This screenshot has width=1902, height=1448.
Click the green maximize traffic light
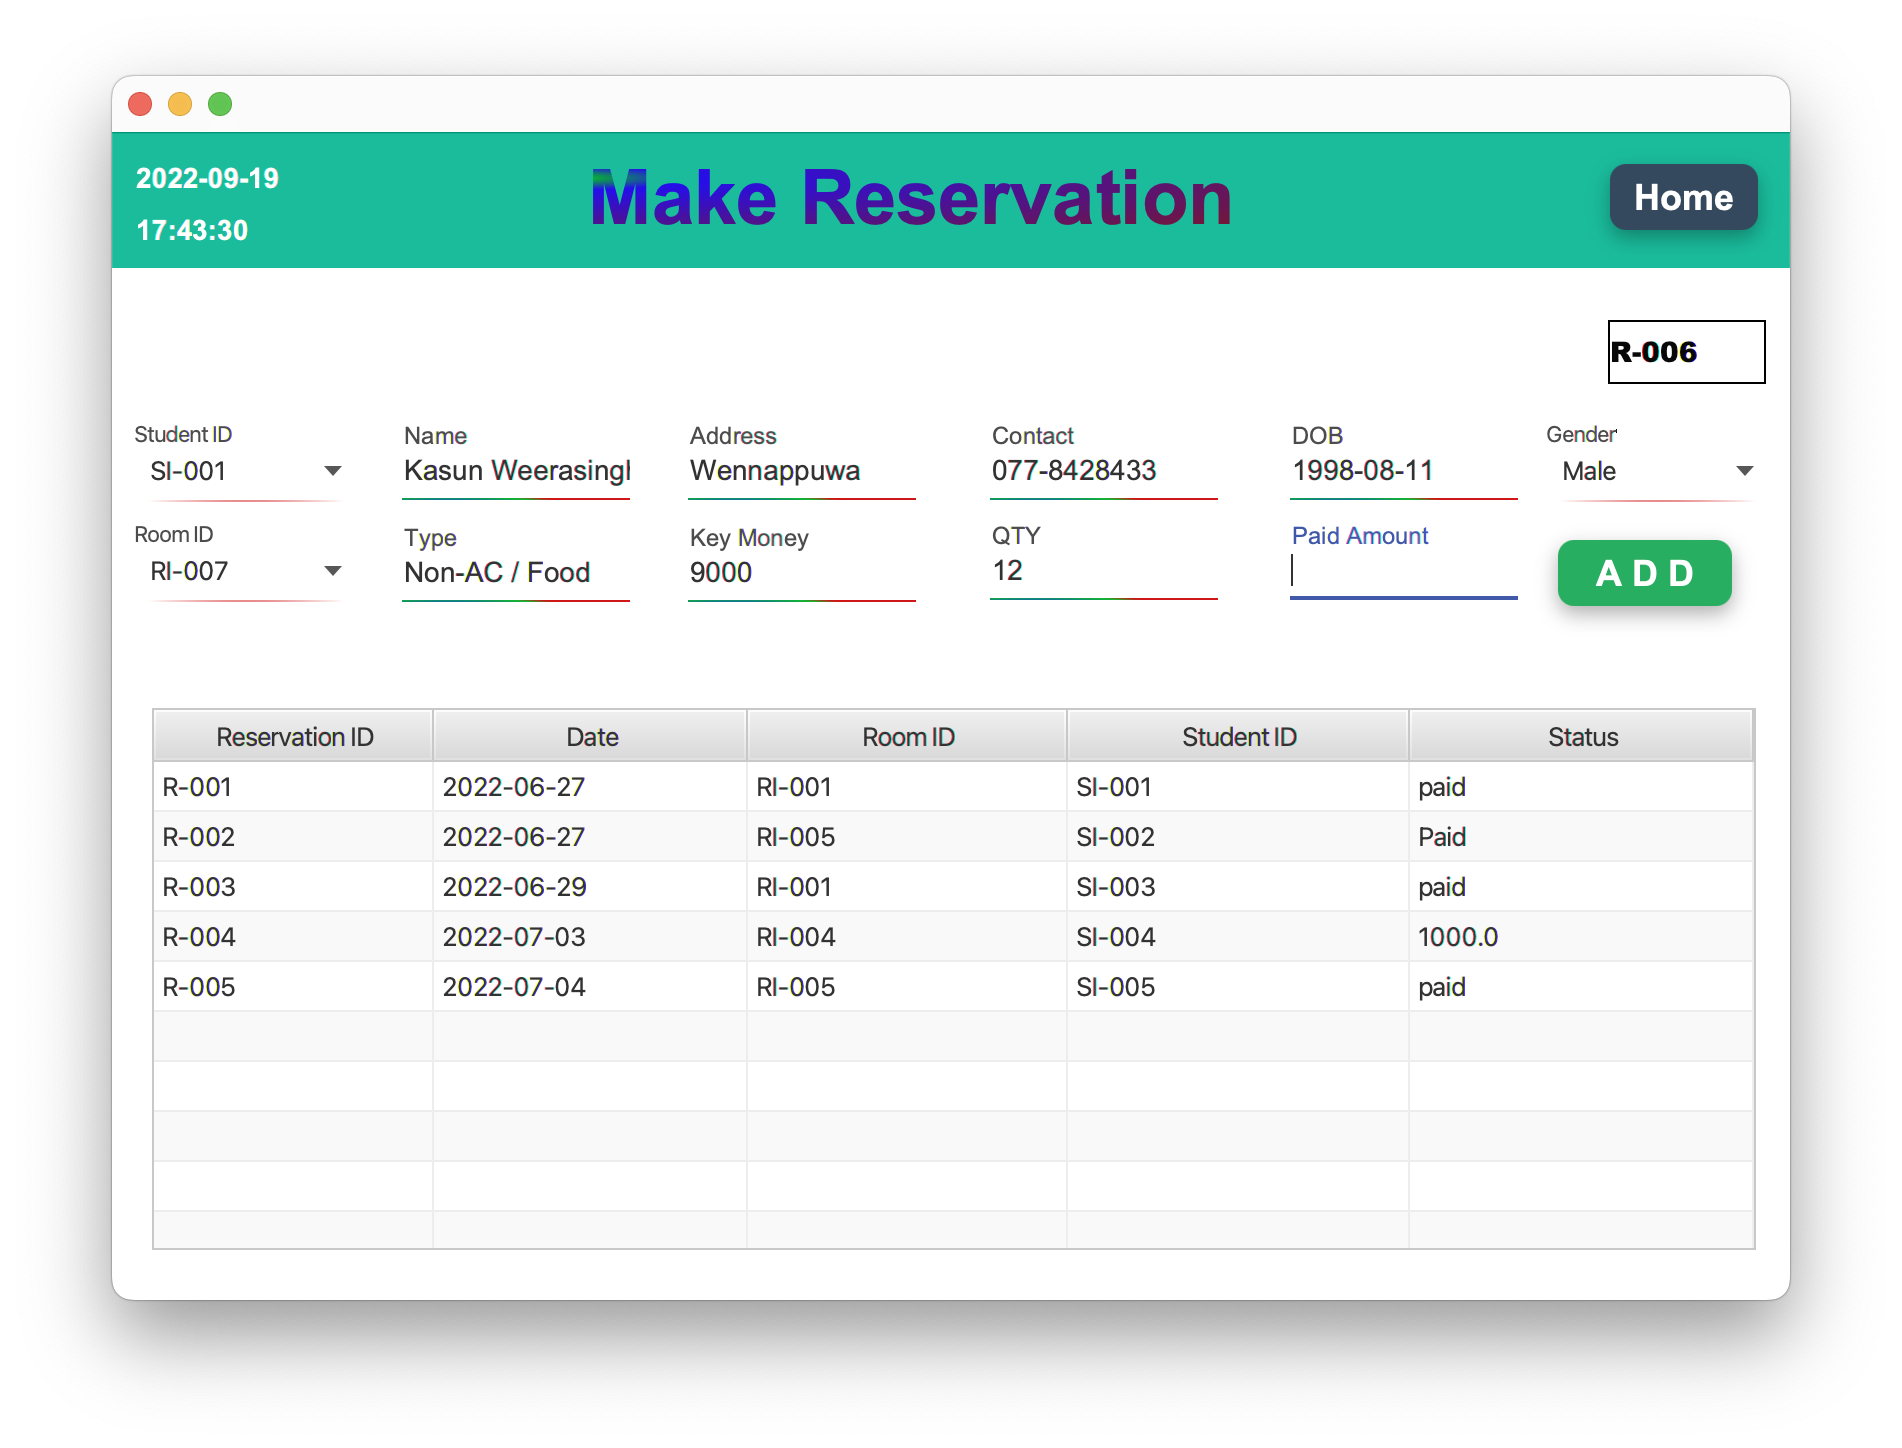click(x=219, y=103)
